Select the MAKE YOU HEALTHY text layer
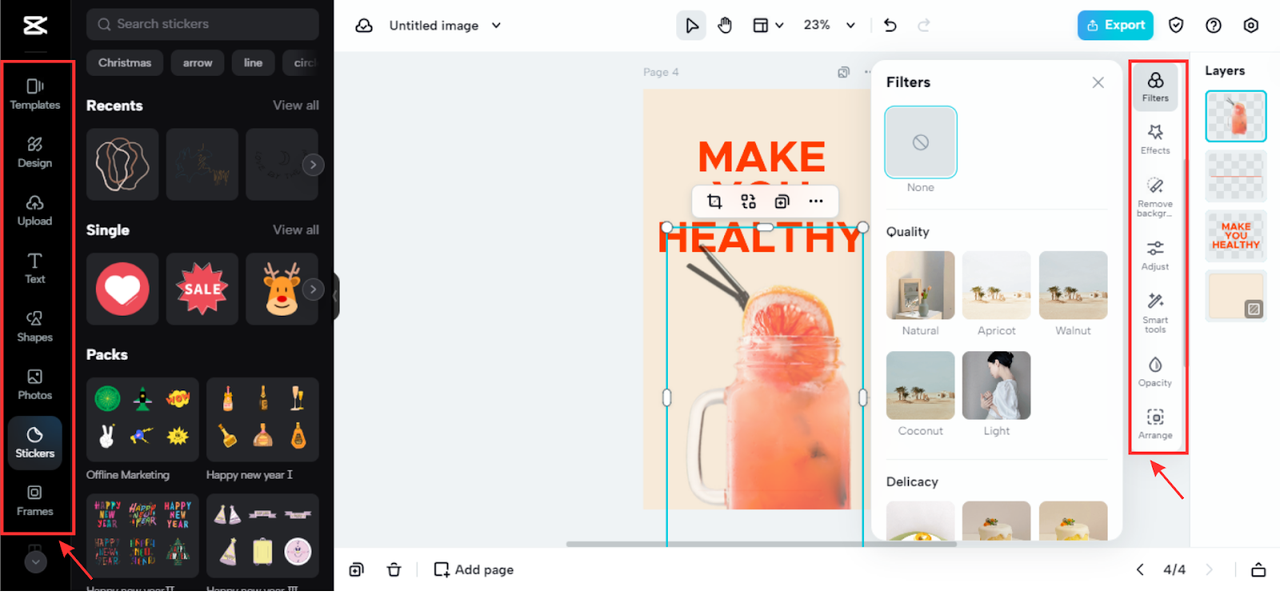Image resolution: width=1280 pixels, height=595 pixels. tap(1236, 236)
